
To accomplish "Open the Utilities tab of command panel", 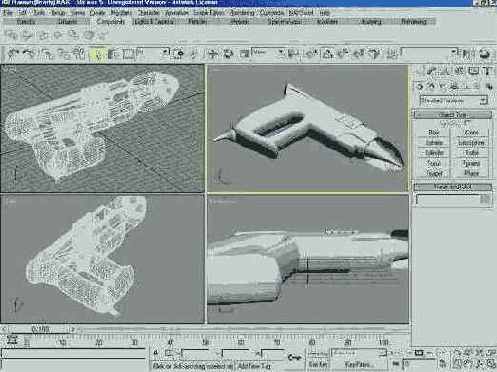I will (487, 70).
